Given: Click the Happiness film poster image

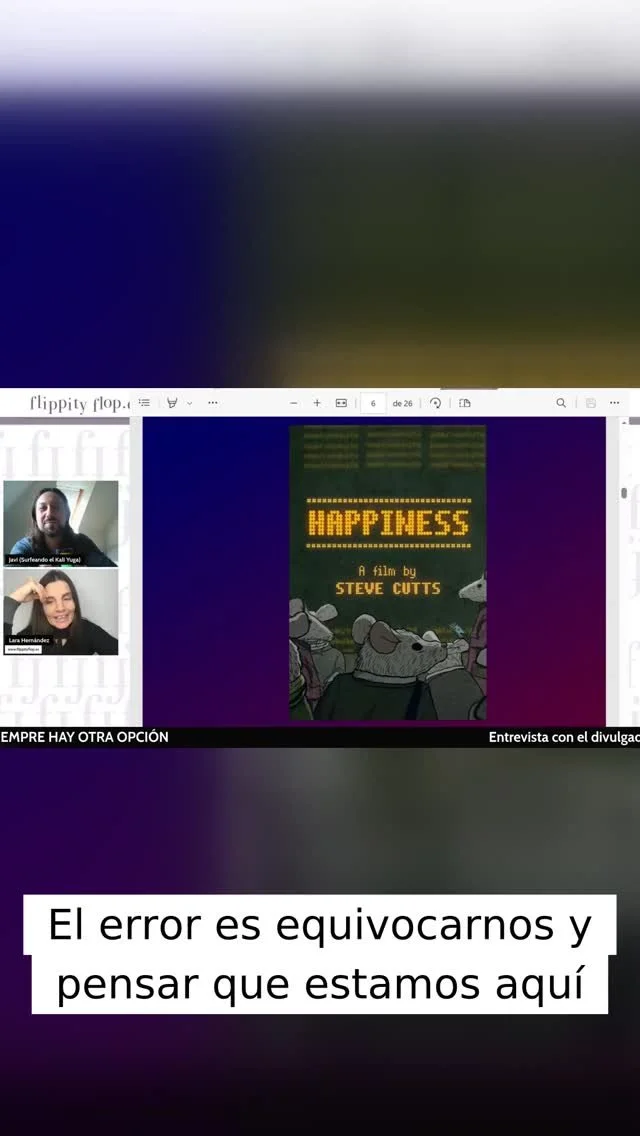Looking at the screenshot, I should point(388,572).
